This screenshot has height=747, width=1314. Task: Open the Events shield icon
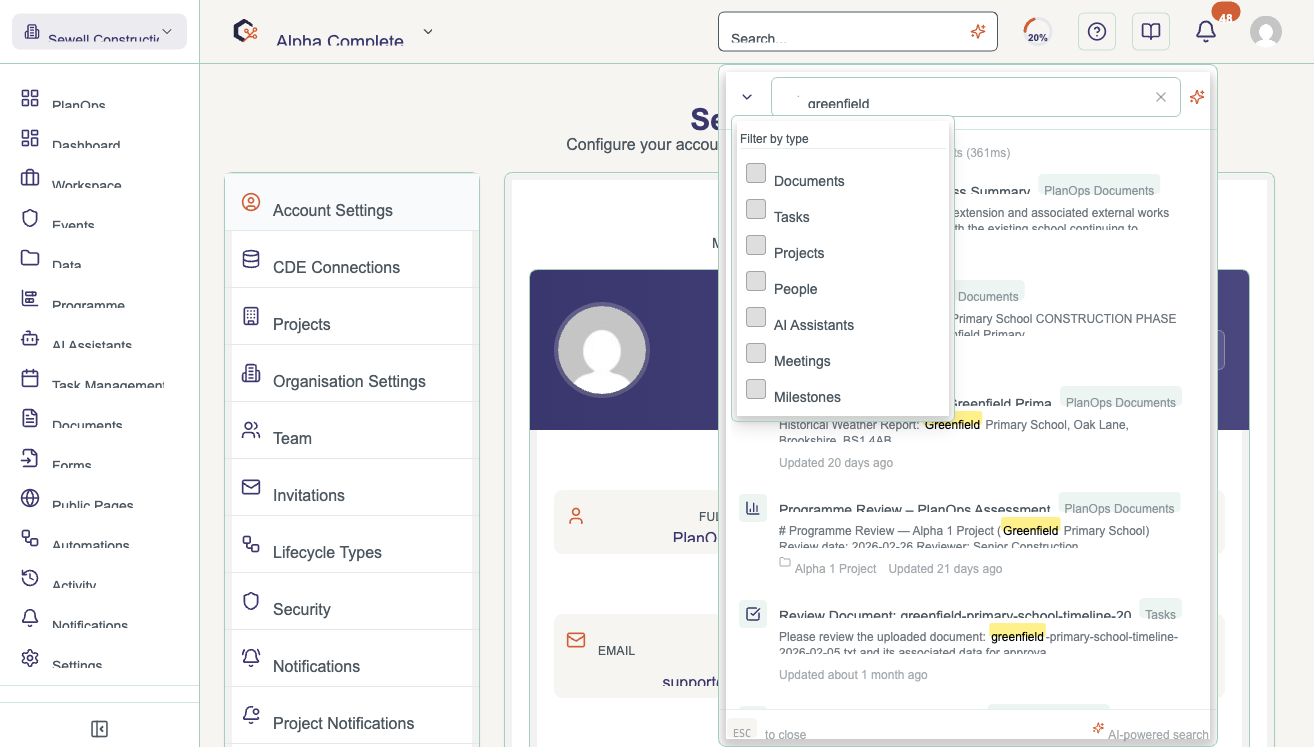30,218
